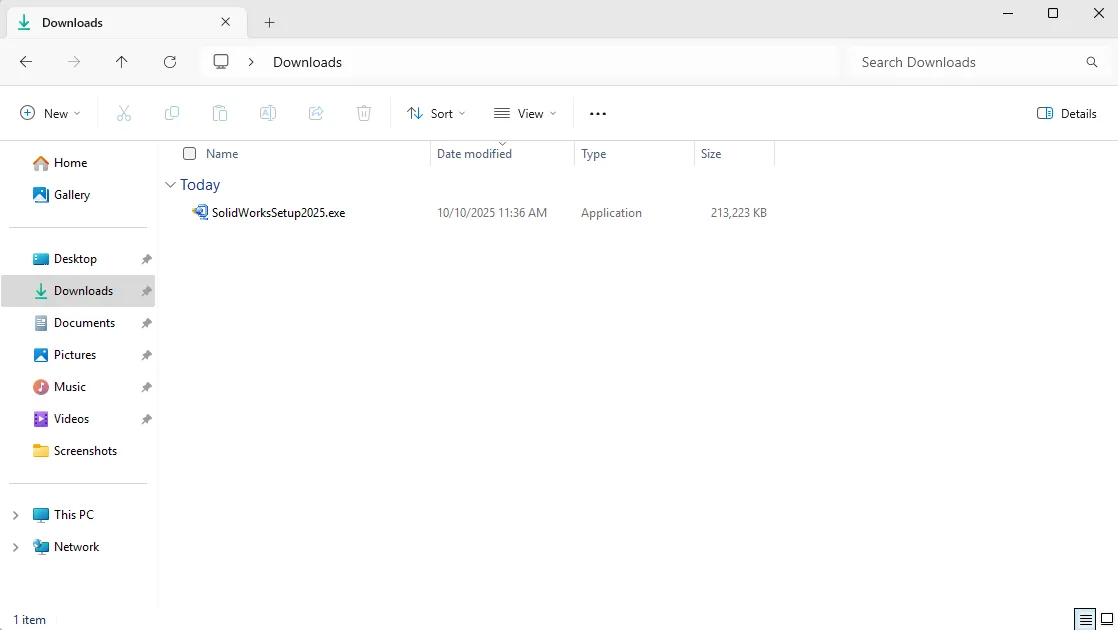Viewport: 1118px width, 630px height.
Task: Open the Gallery item in the sidebar
Action: point(70,194)
